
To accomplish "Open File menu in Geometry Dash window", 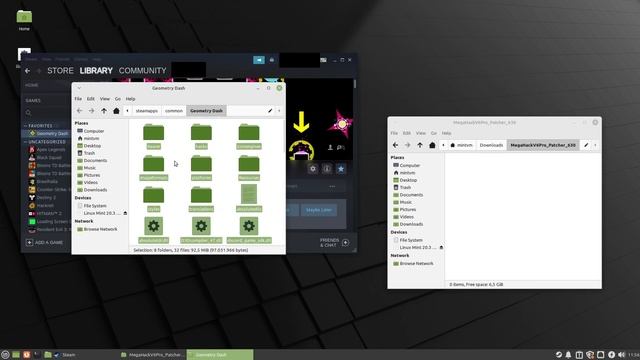I will (x=78, y=99).
